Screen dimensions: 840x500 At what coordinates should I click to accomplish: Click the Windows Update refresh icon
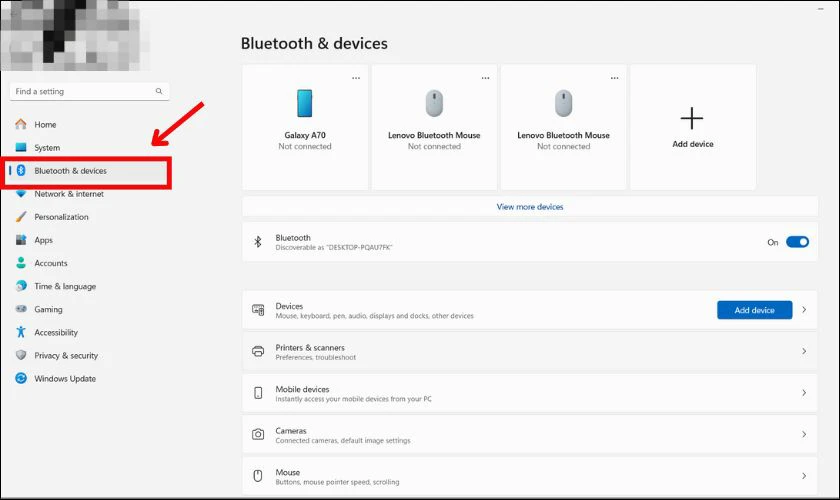pos(21,378)
